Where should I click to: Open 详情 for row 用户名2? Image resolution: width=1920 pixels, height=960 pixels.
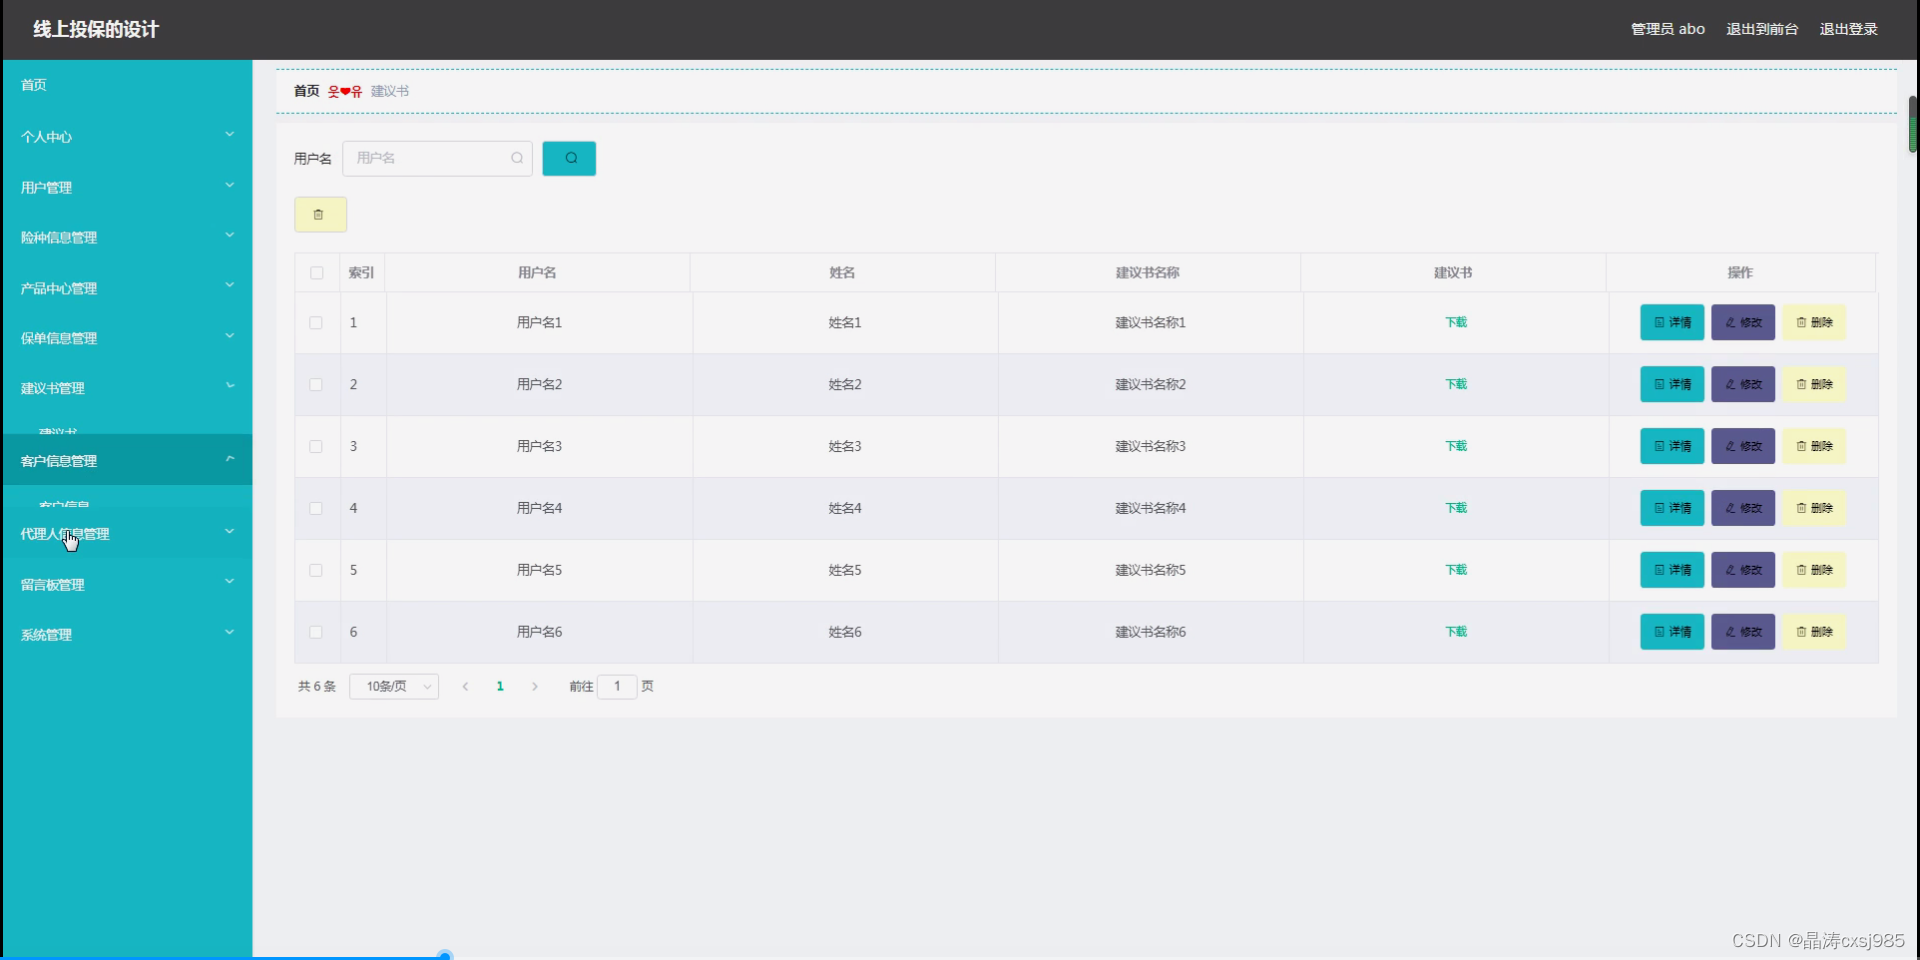[x=1672, y=384]
